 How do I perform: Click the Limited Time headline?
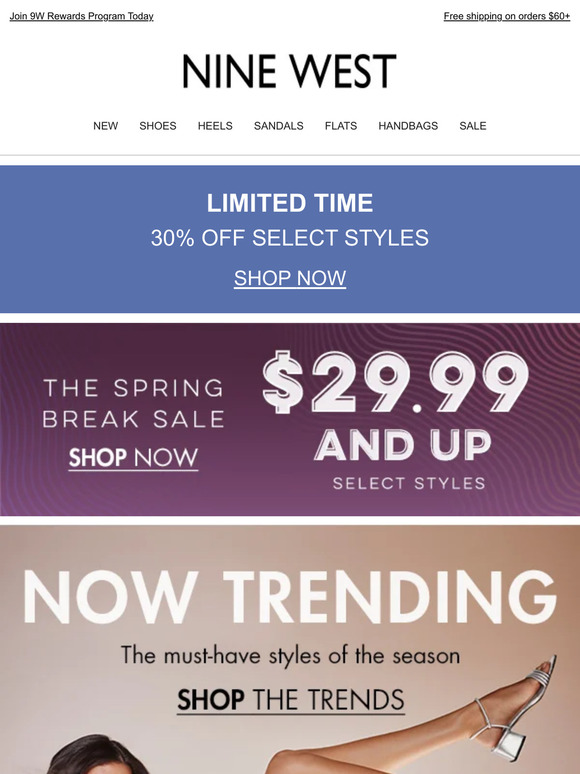[290, 203]
